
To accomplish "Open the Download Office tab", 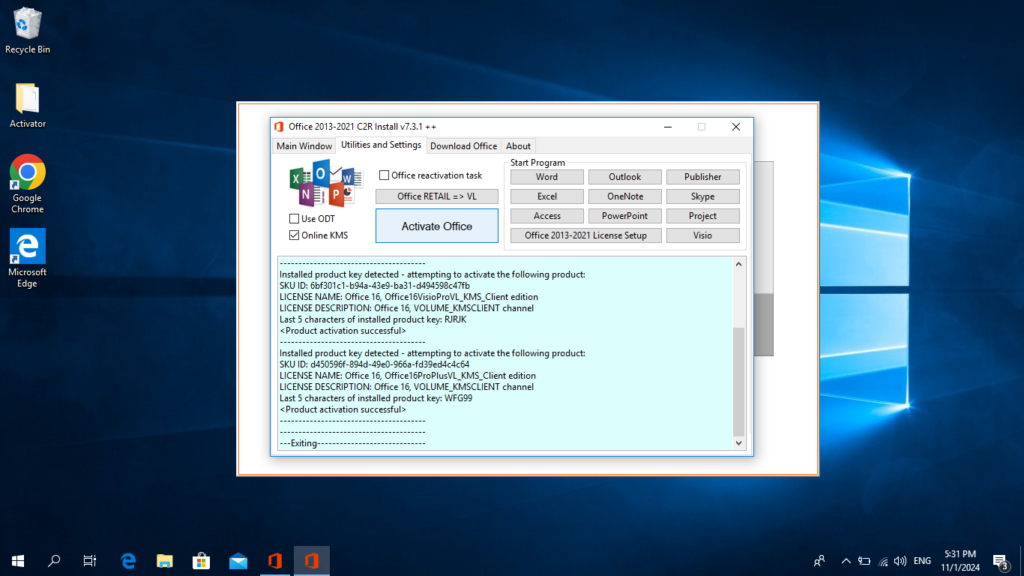I will click(x=464, y=146).
